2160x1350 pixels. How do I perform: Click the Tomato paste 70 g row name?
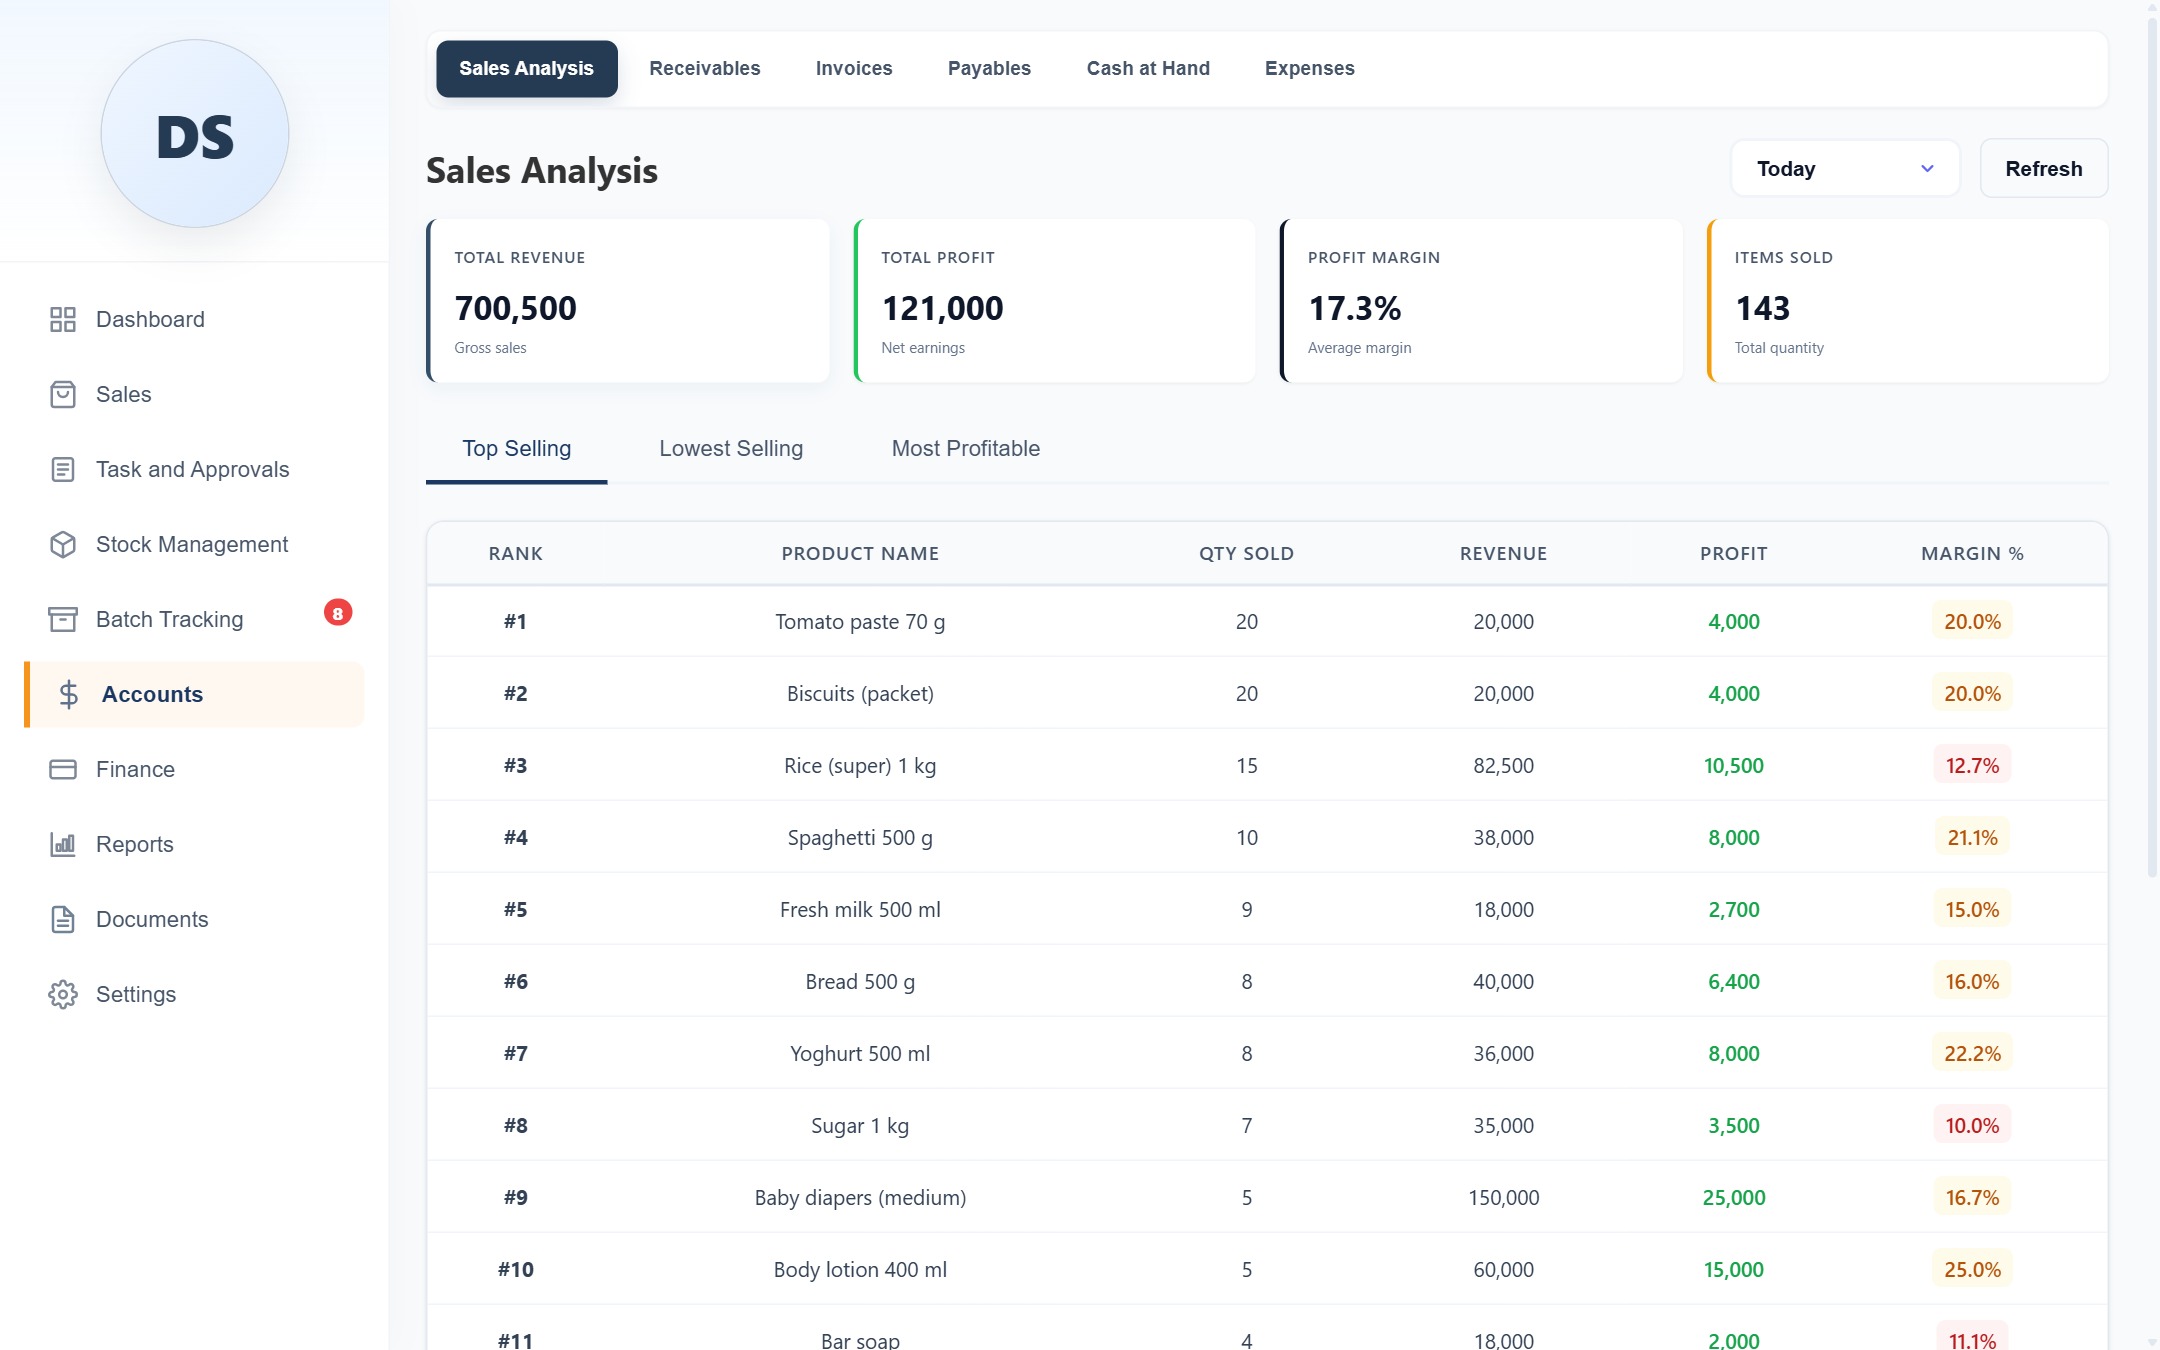click(x=860, y=621)
